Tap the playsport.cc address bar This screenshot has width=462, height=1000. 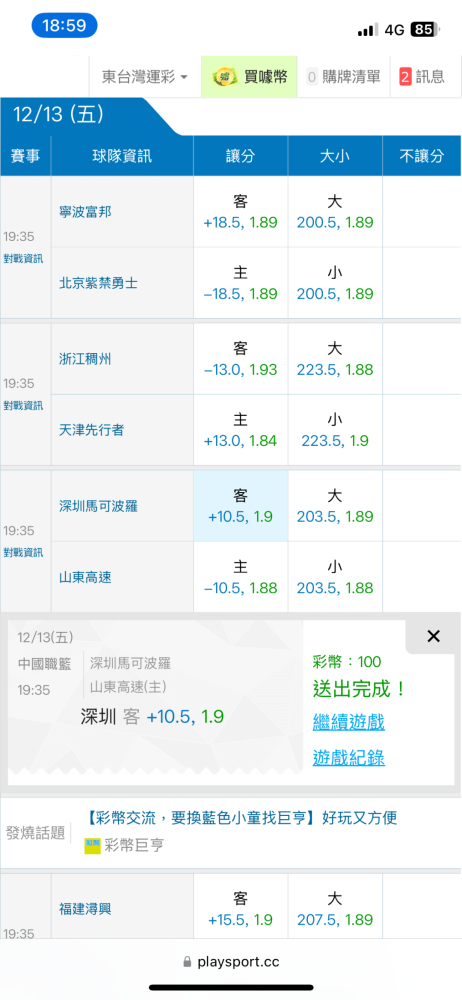coord(231,962)
